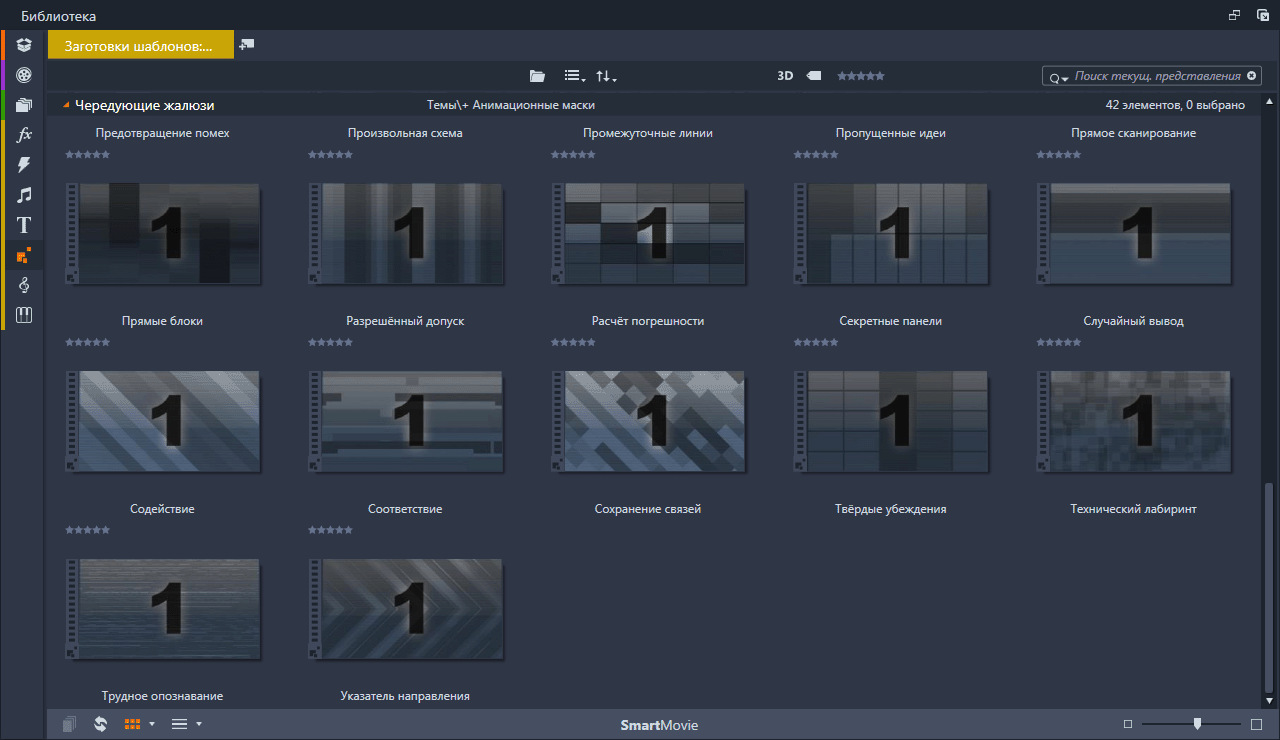Rate 'Предотвращение помех' with its stars

click(88, 155)
